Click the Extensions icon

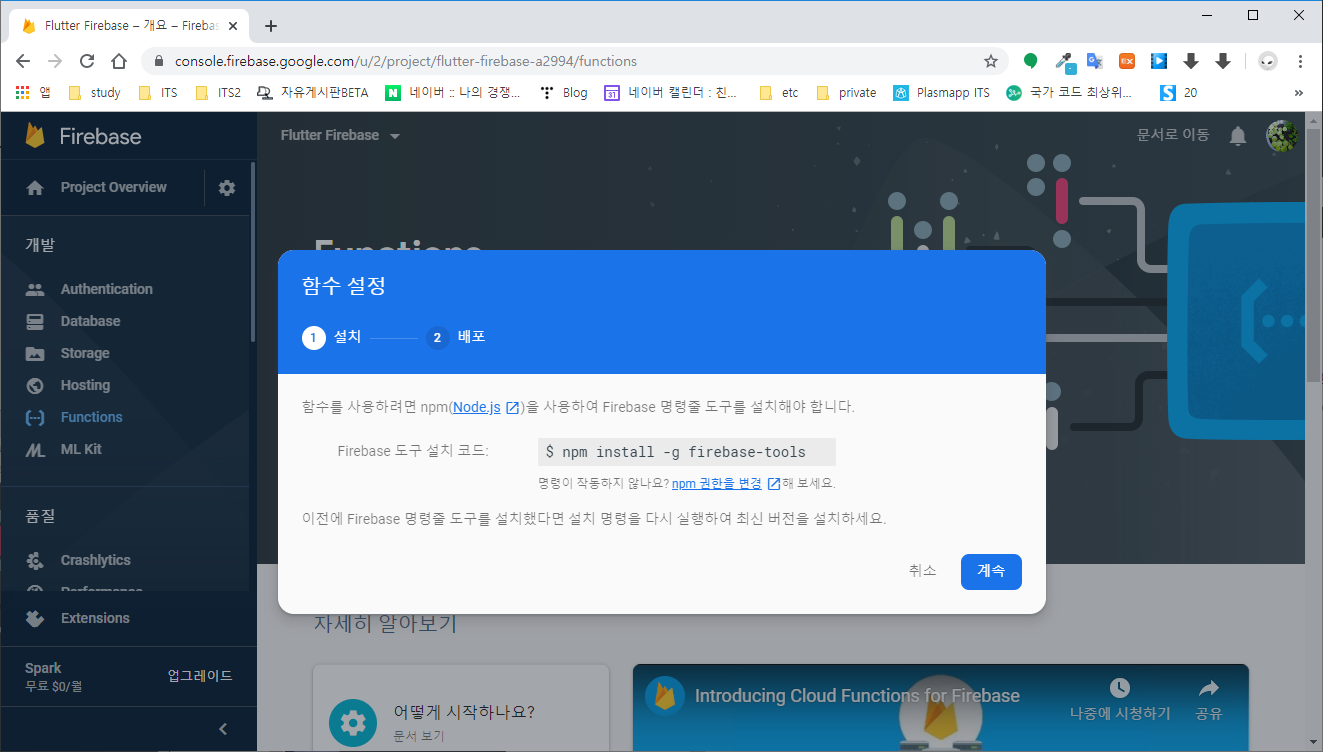pyautogui.click(x=35, y=618)
